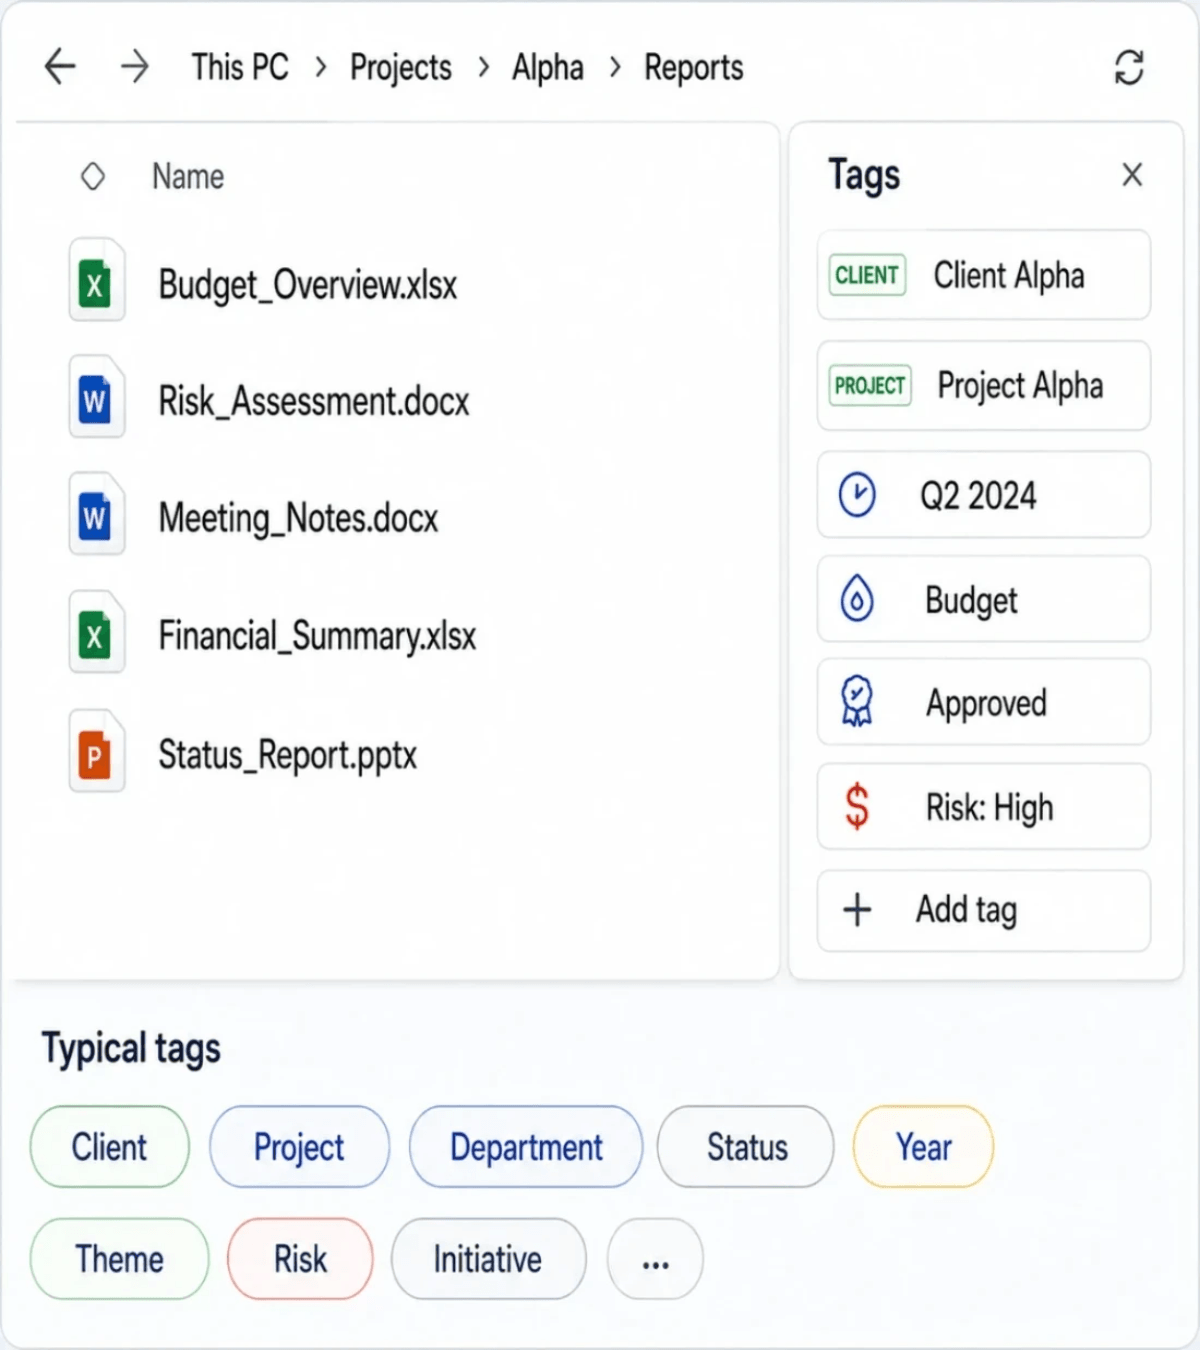This screenshot has height=1350, width=1200.
Task: Select the Budget tag label
Action: pos(971,600)
